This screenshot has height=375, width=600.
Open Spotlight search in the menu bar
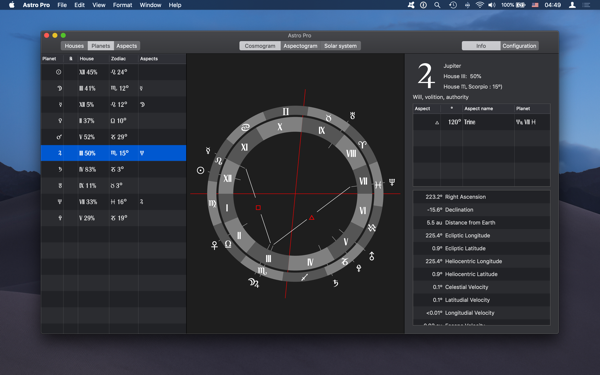pyautogui.click(x=437, y=5)
